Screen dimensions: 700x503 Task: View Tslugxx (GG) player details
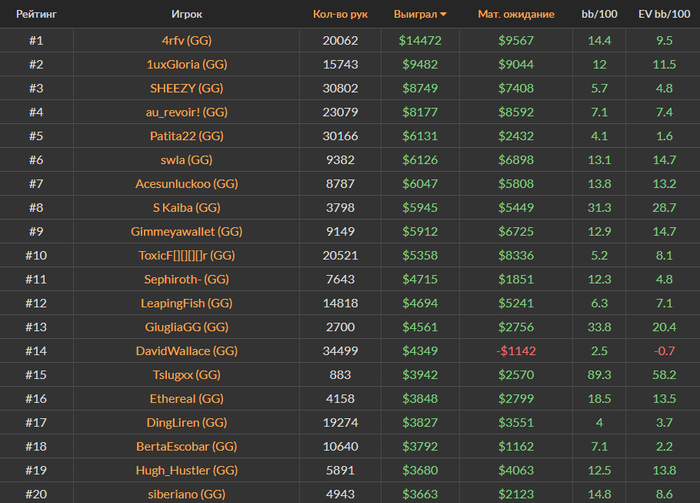pyautogui.click(x=187, y=375)
